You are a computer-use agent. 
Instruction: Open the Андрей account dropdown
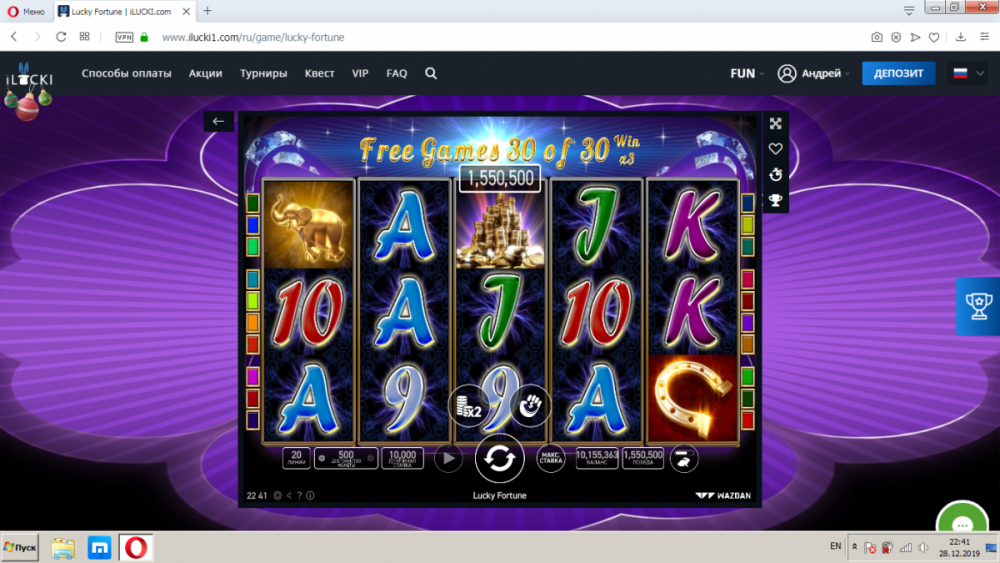tap(814, 73)
